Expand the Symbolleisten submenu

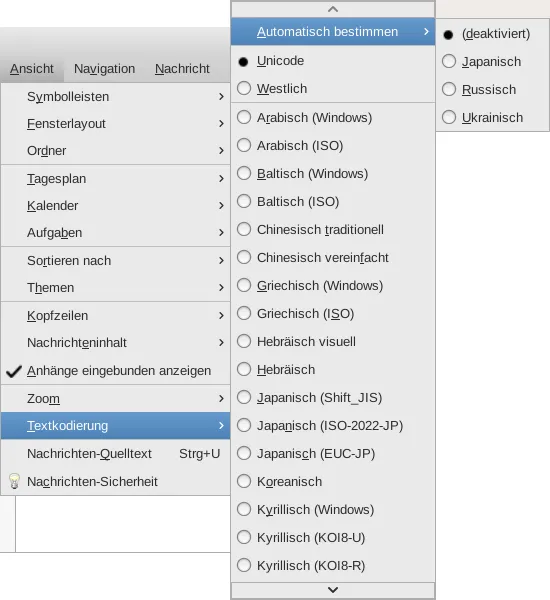click(x=115, y=97)
